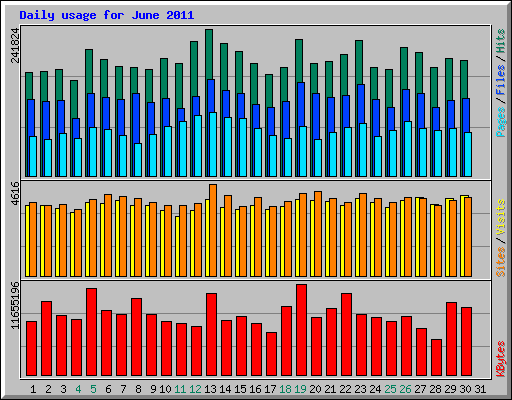Click day 6 on the x-axis
This screenshot has height=400, width=512.
(108, 389)
